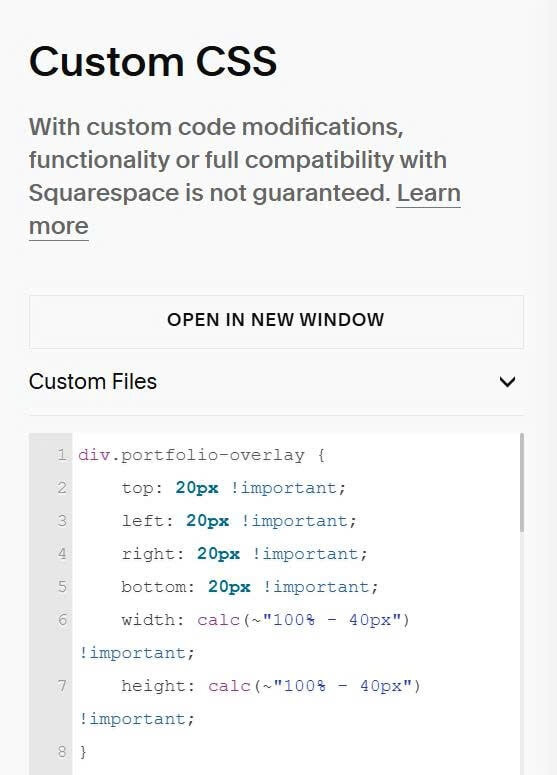Open the Learn more link

click(x=245, y=209)
